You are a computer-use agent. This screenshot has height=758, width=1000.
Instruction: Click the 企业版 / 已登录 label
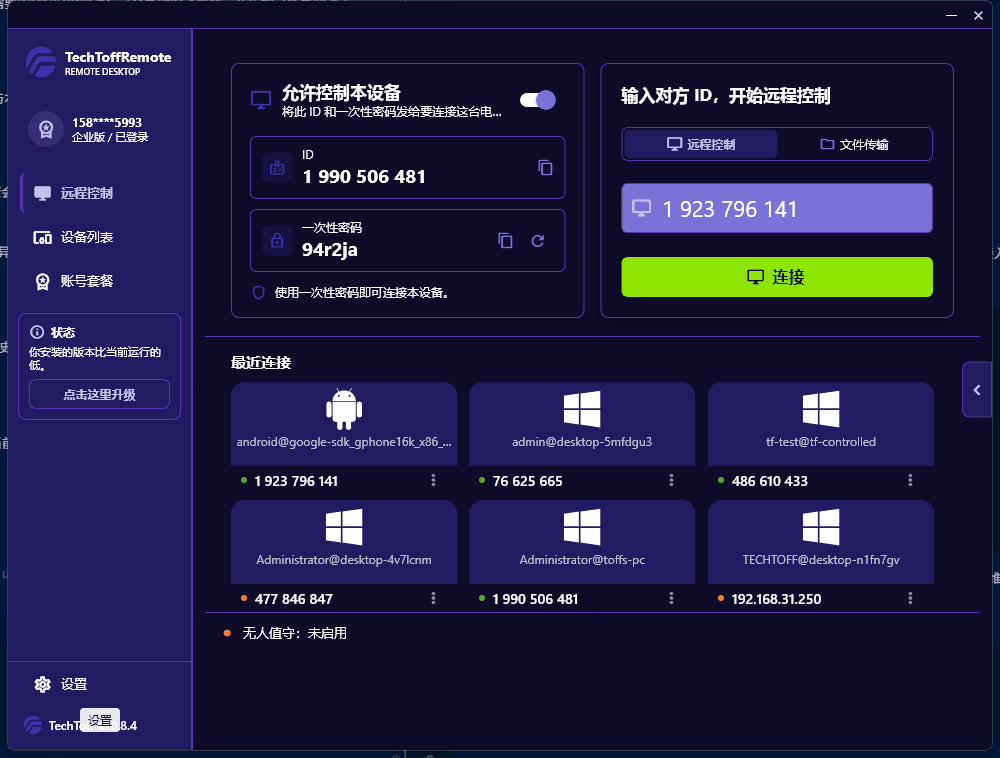(110, 137)
